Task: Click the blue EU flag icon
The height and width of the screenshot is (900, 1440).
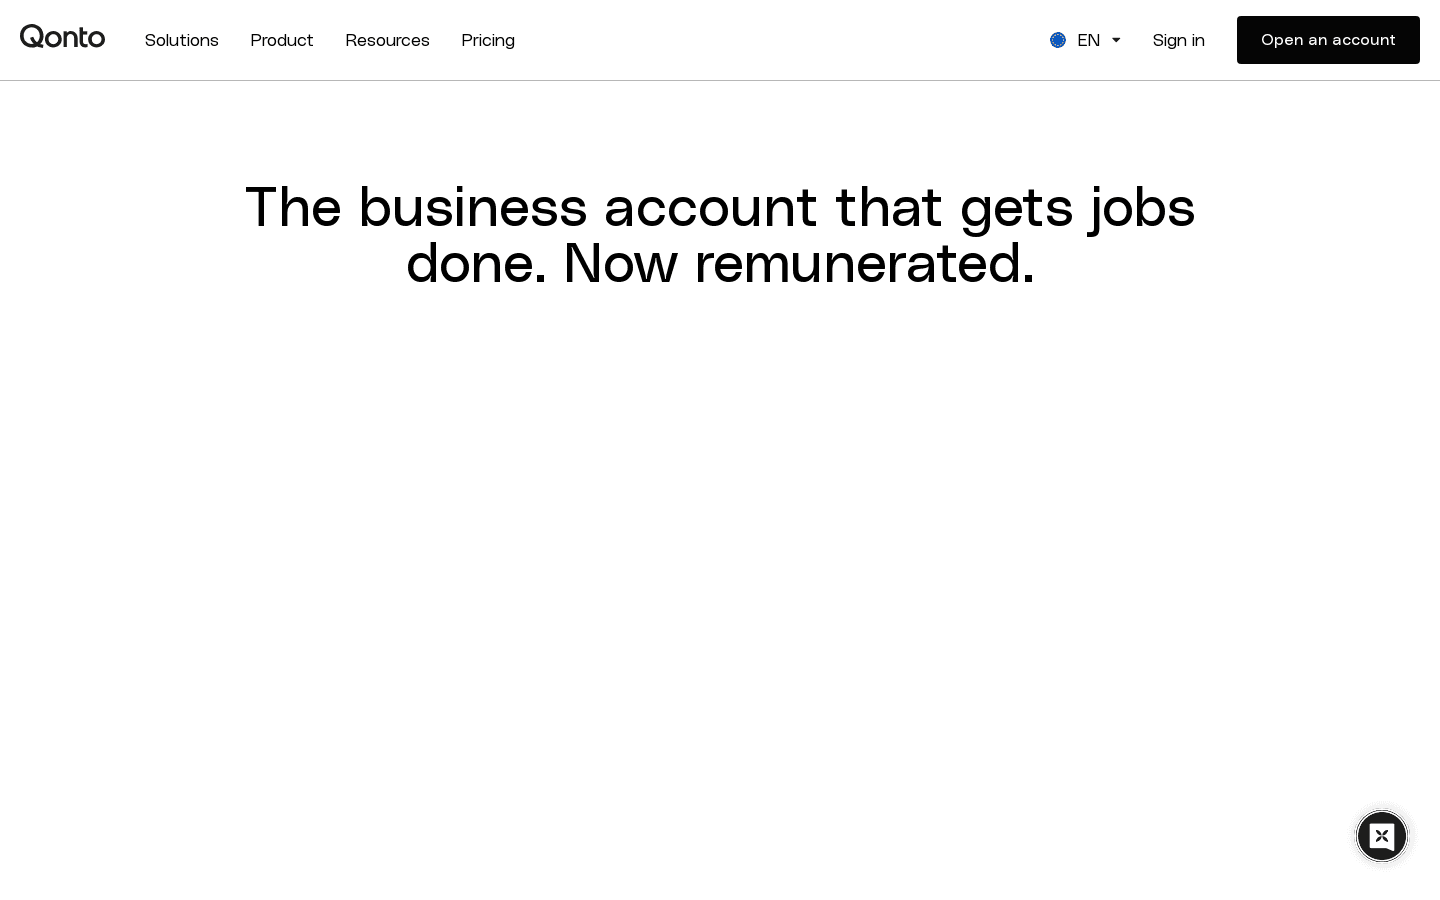Action: point(1057,40)
